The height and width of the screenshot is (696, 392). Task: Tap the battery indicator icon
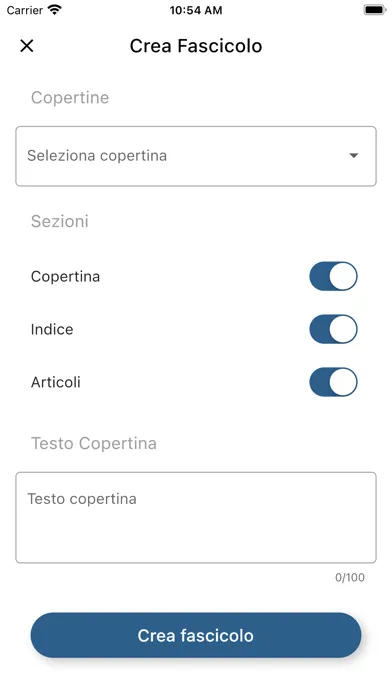374,10
